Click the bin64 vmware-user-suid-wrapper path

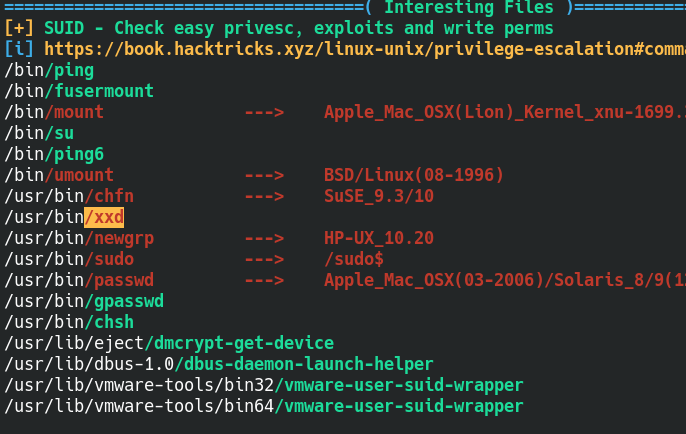point(264,406)
